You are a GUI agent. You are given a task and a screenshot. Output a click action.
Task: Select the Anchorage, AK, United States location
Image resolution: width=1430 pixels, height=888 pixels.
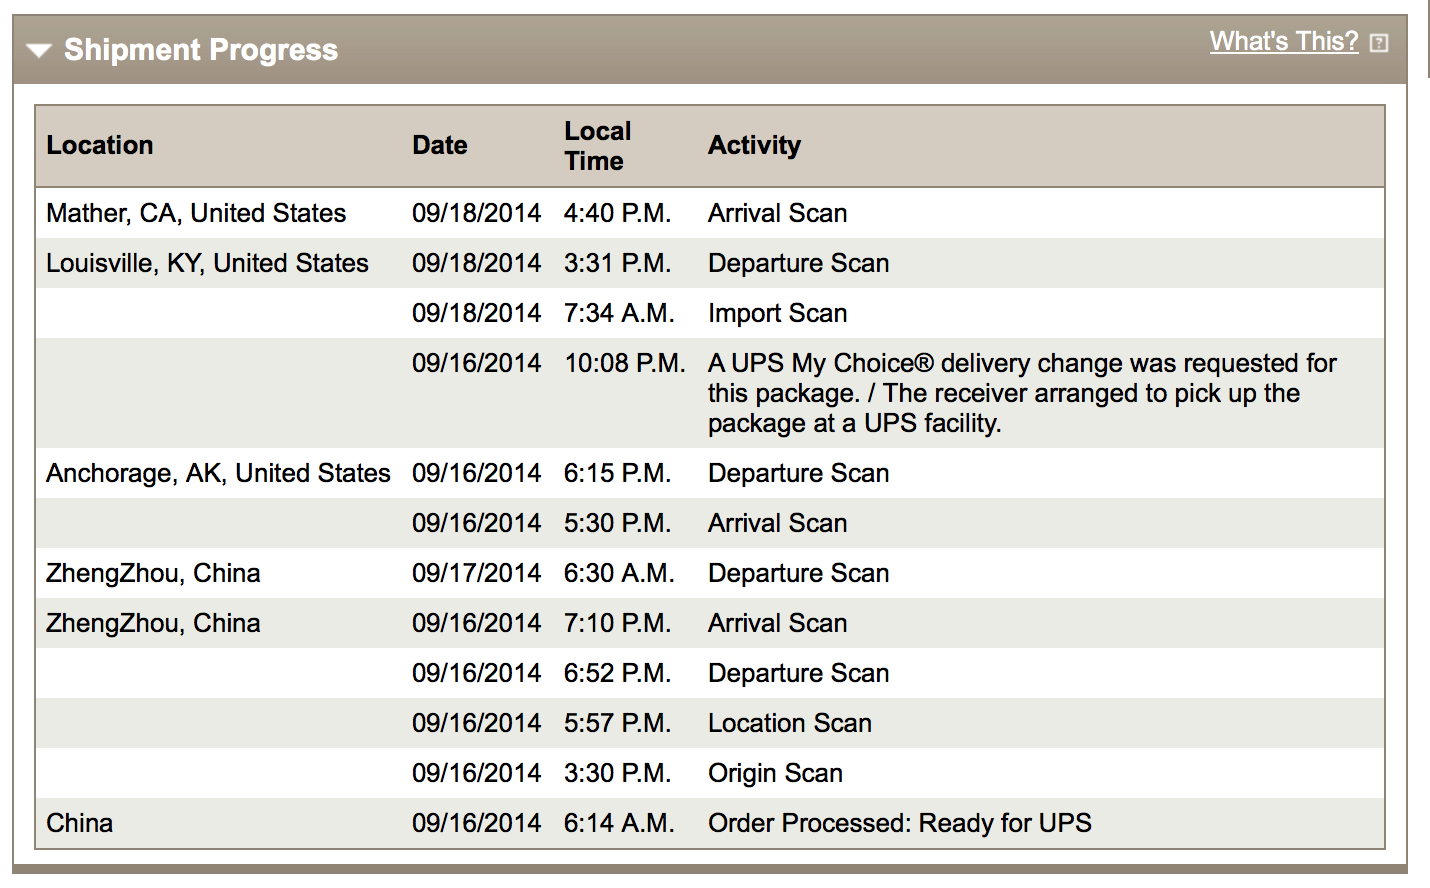tap(218, 473)
